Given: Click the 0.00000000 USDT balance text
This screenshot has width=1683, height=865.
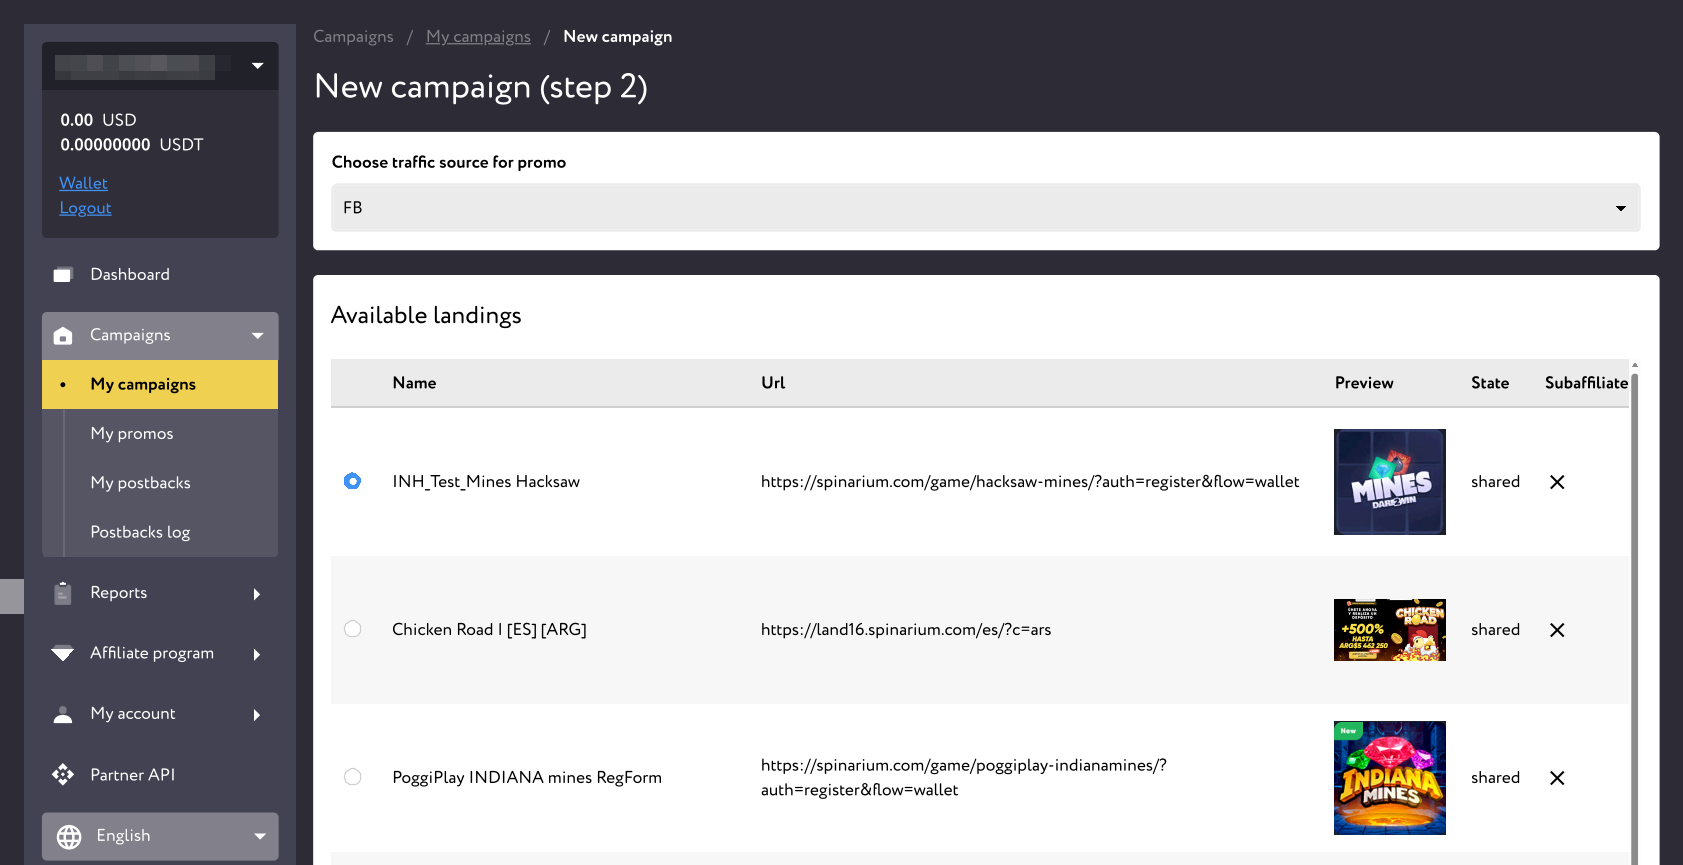Looking at the screenshot, I should click(x=131, y=145).
